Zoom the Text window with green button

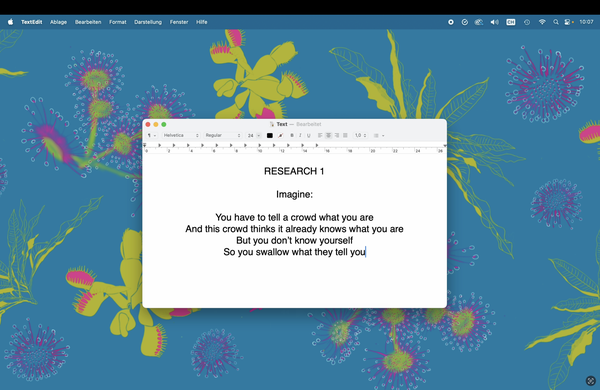point(164,124)
